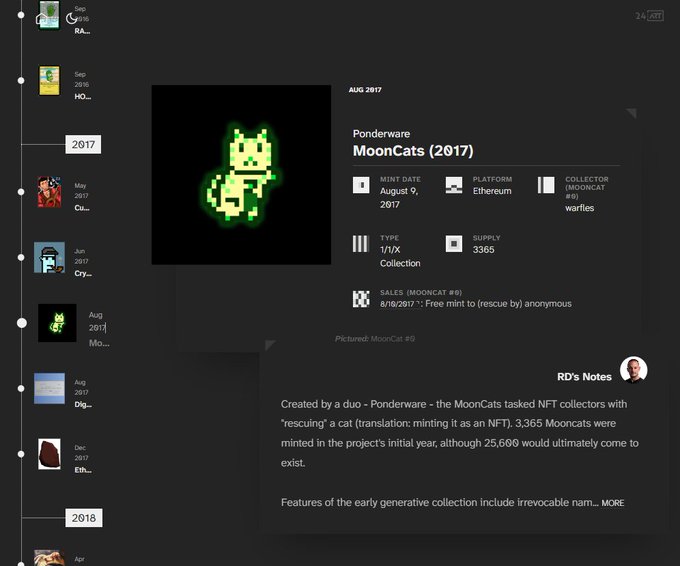Open the Apr 2018 timeline thumbnail
The width and height of the screenshot is (680, 566).
click(49, 558)
